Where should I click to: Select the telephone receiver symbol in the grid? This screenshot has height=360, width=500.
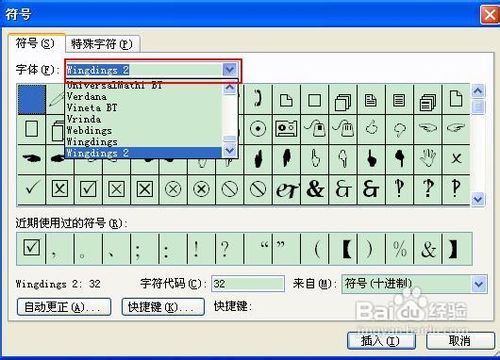258,99
